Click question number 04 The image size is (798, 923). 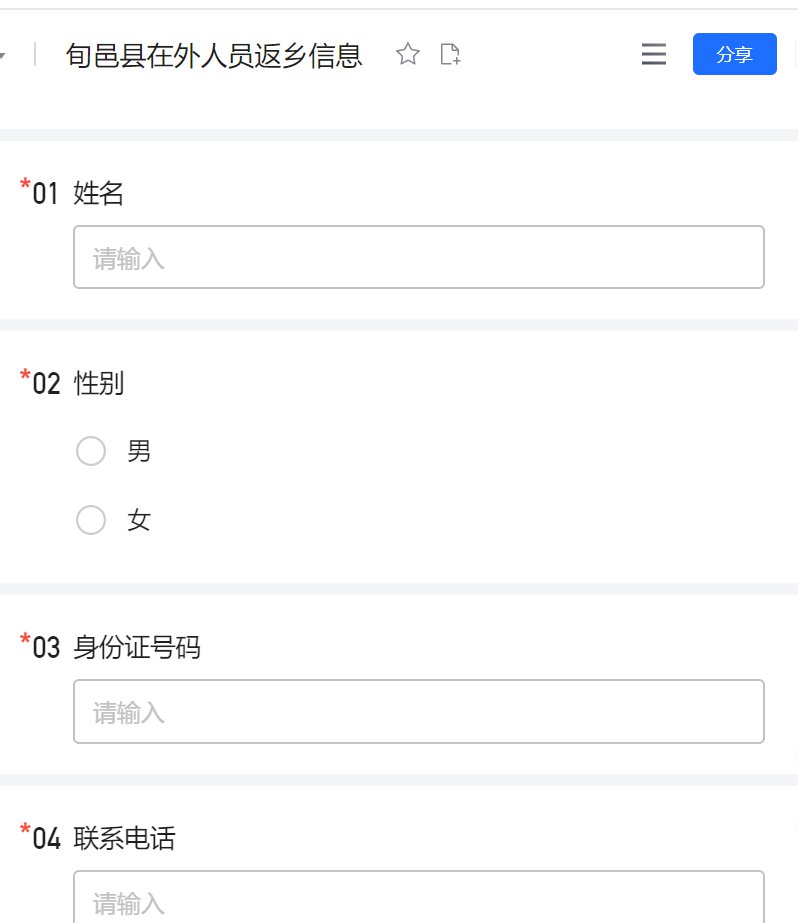click(x=46, y=838)
